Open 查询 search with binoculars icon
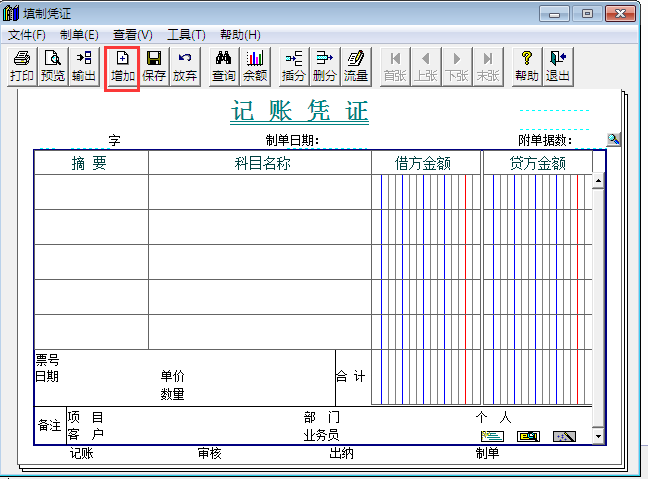 click(224, 67)
